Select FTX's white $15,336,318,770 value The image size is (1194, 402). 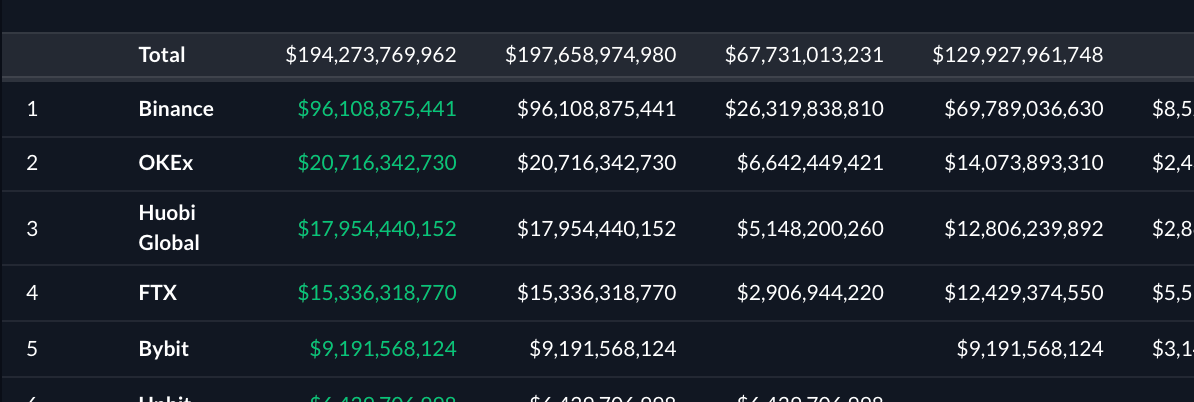click(596, 293)
